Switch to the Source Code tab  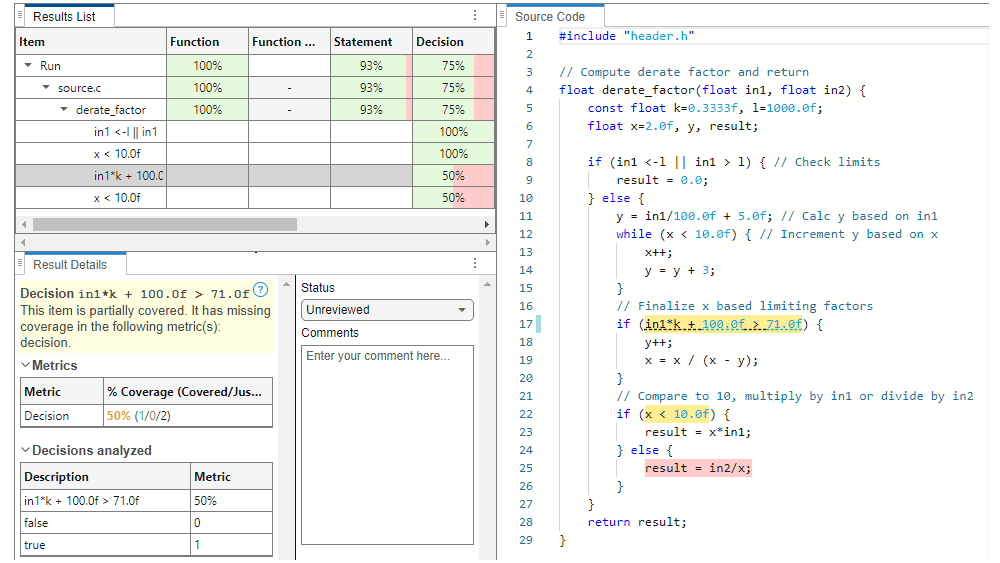[x=550, y=16]
